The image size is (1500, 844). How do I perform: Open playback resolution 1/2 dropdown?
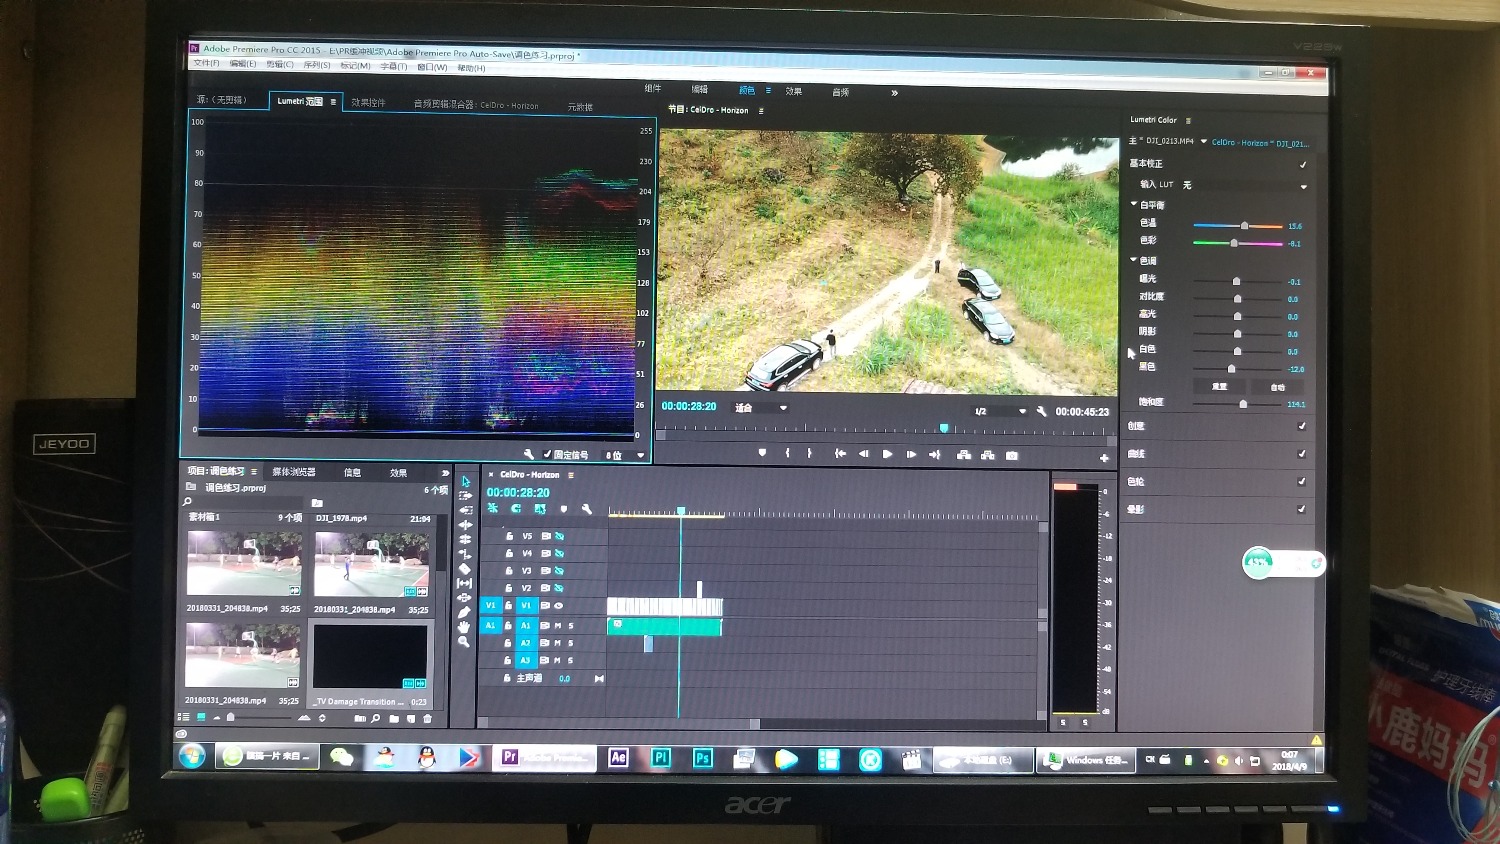coord(1000,411)
